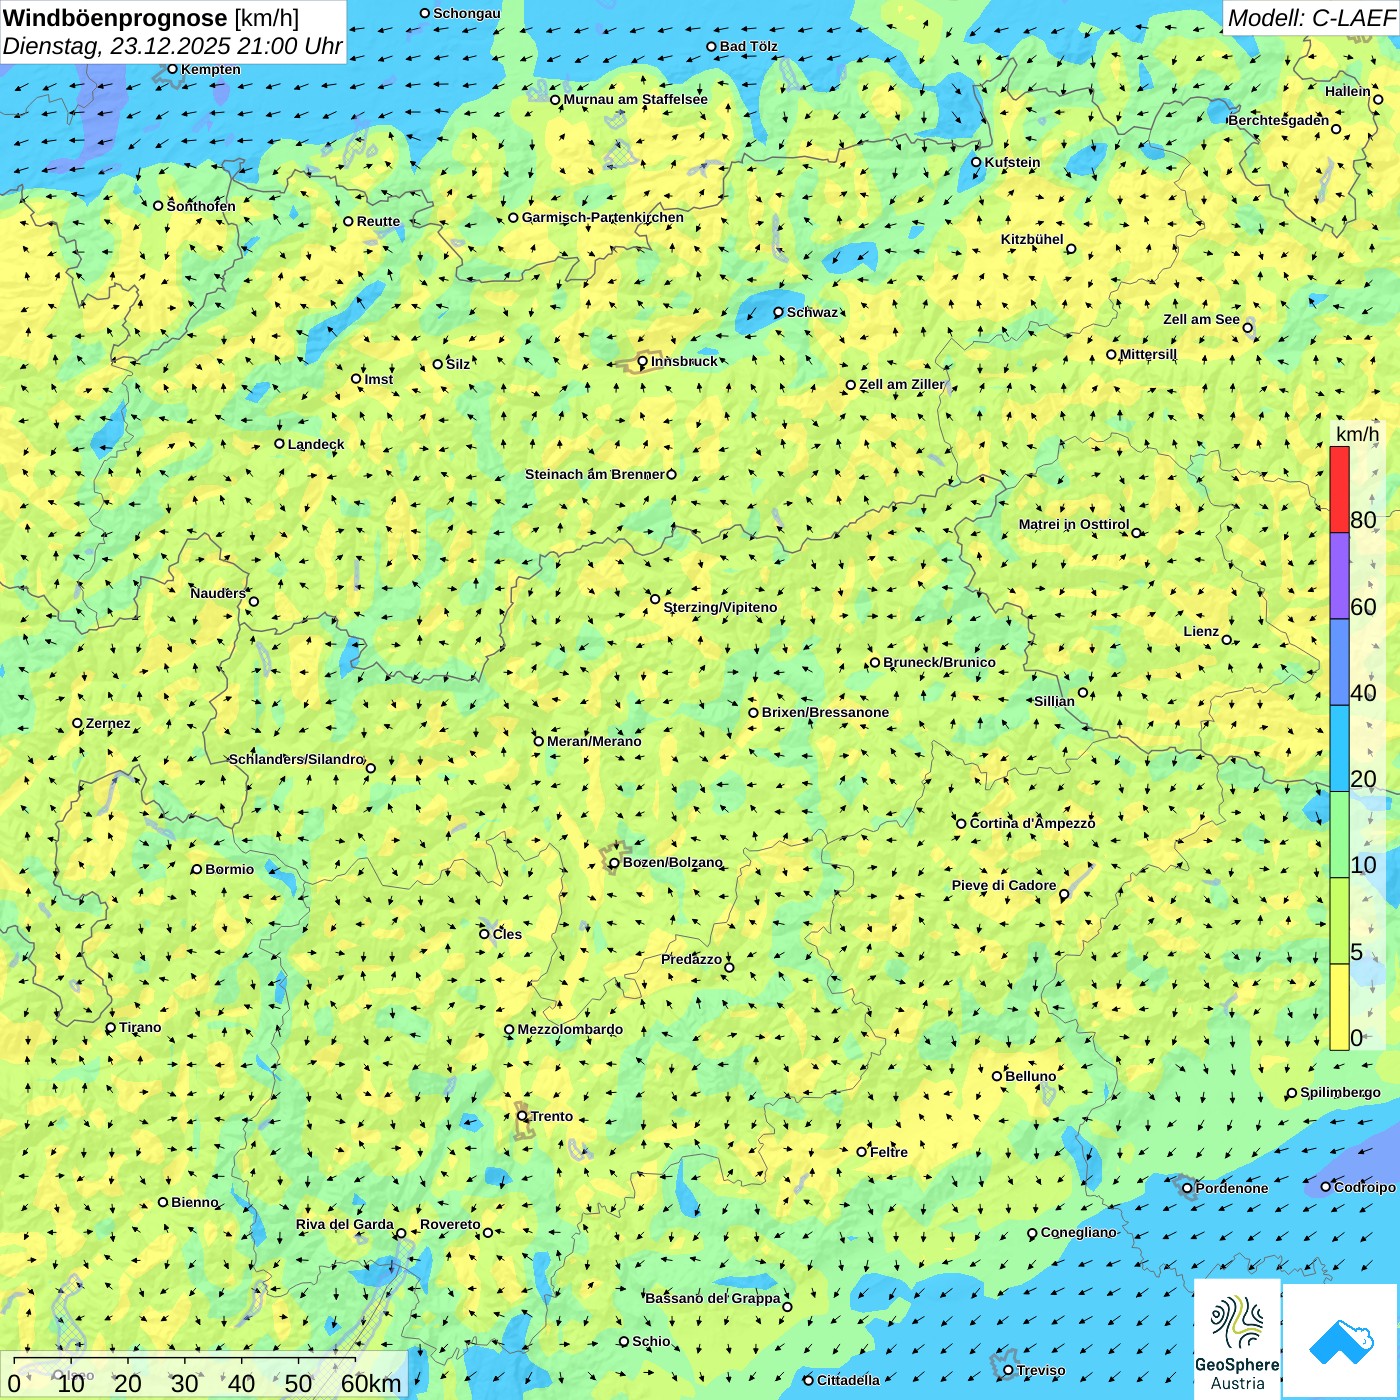Image resolution: width=1400 pixels, height=1400 pixels.
Task: Click the Pordenone location marker
Action: [x=1187, y=1188]
